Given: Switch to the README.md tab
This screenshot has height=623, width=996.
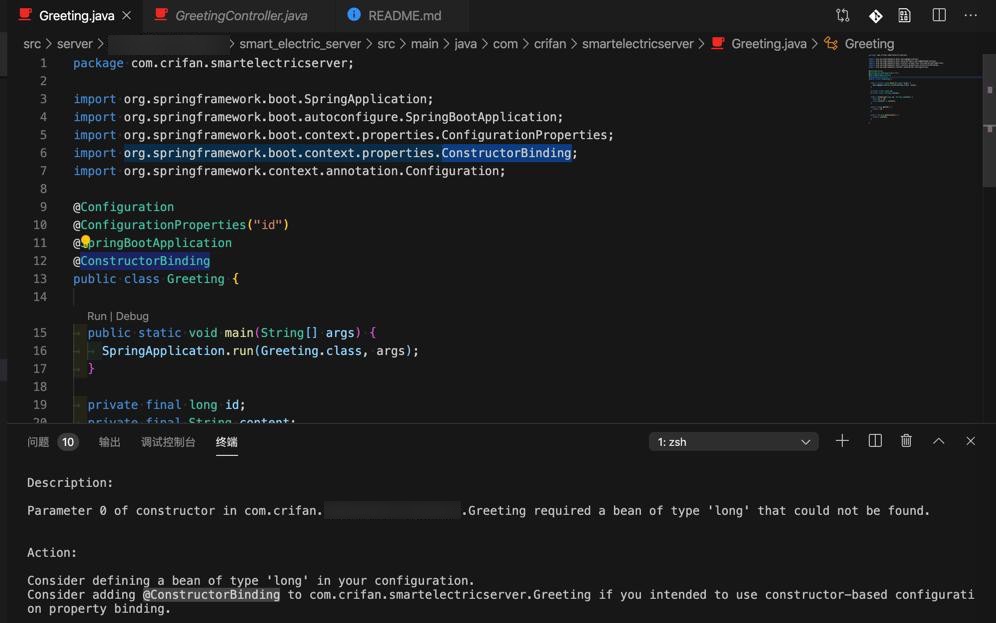Looking at the screenshot, I should click(x=404, y=16).
